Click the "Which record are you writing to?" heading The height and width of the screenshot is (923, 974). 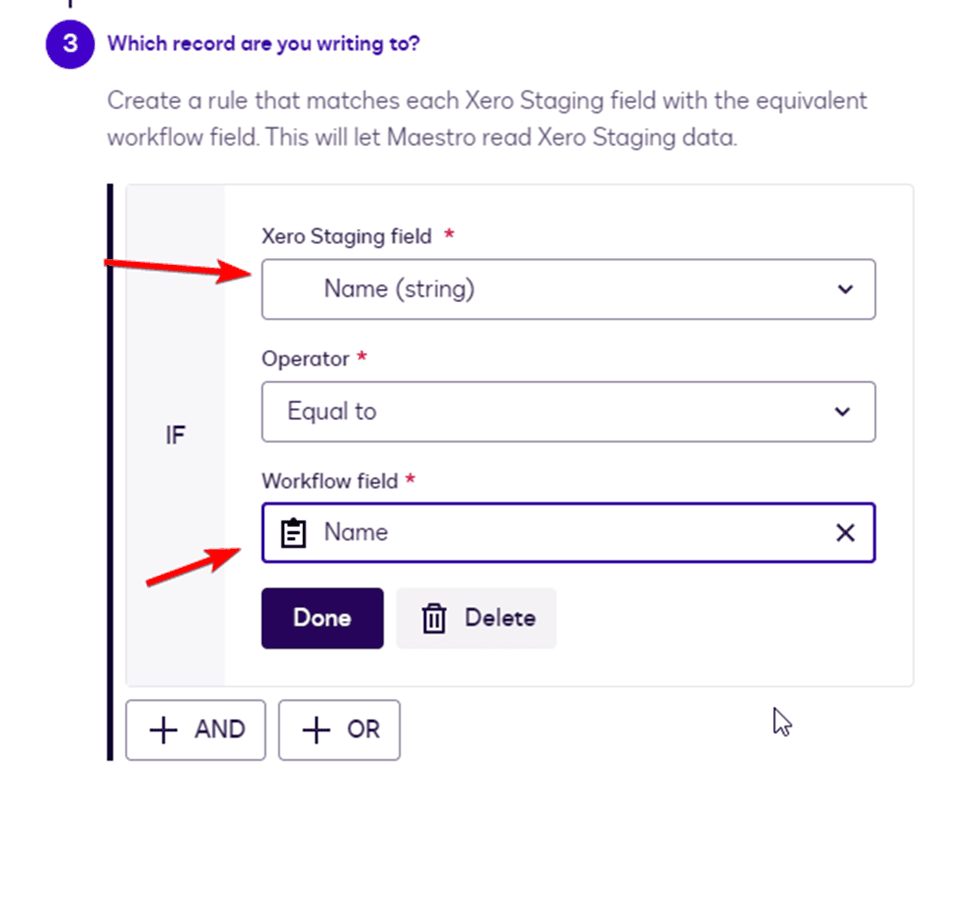coord(263,44)
